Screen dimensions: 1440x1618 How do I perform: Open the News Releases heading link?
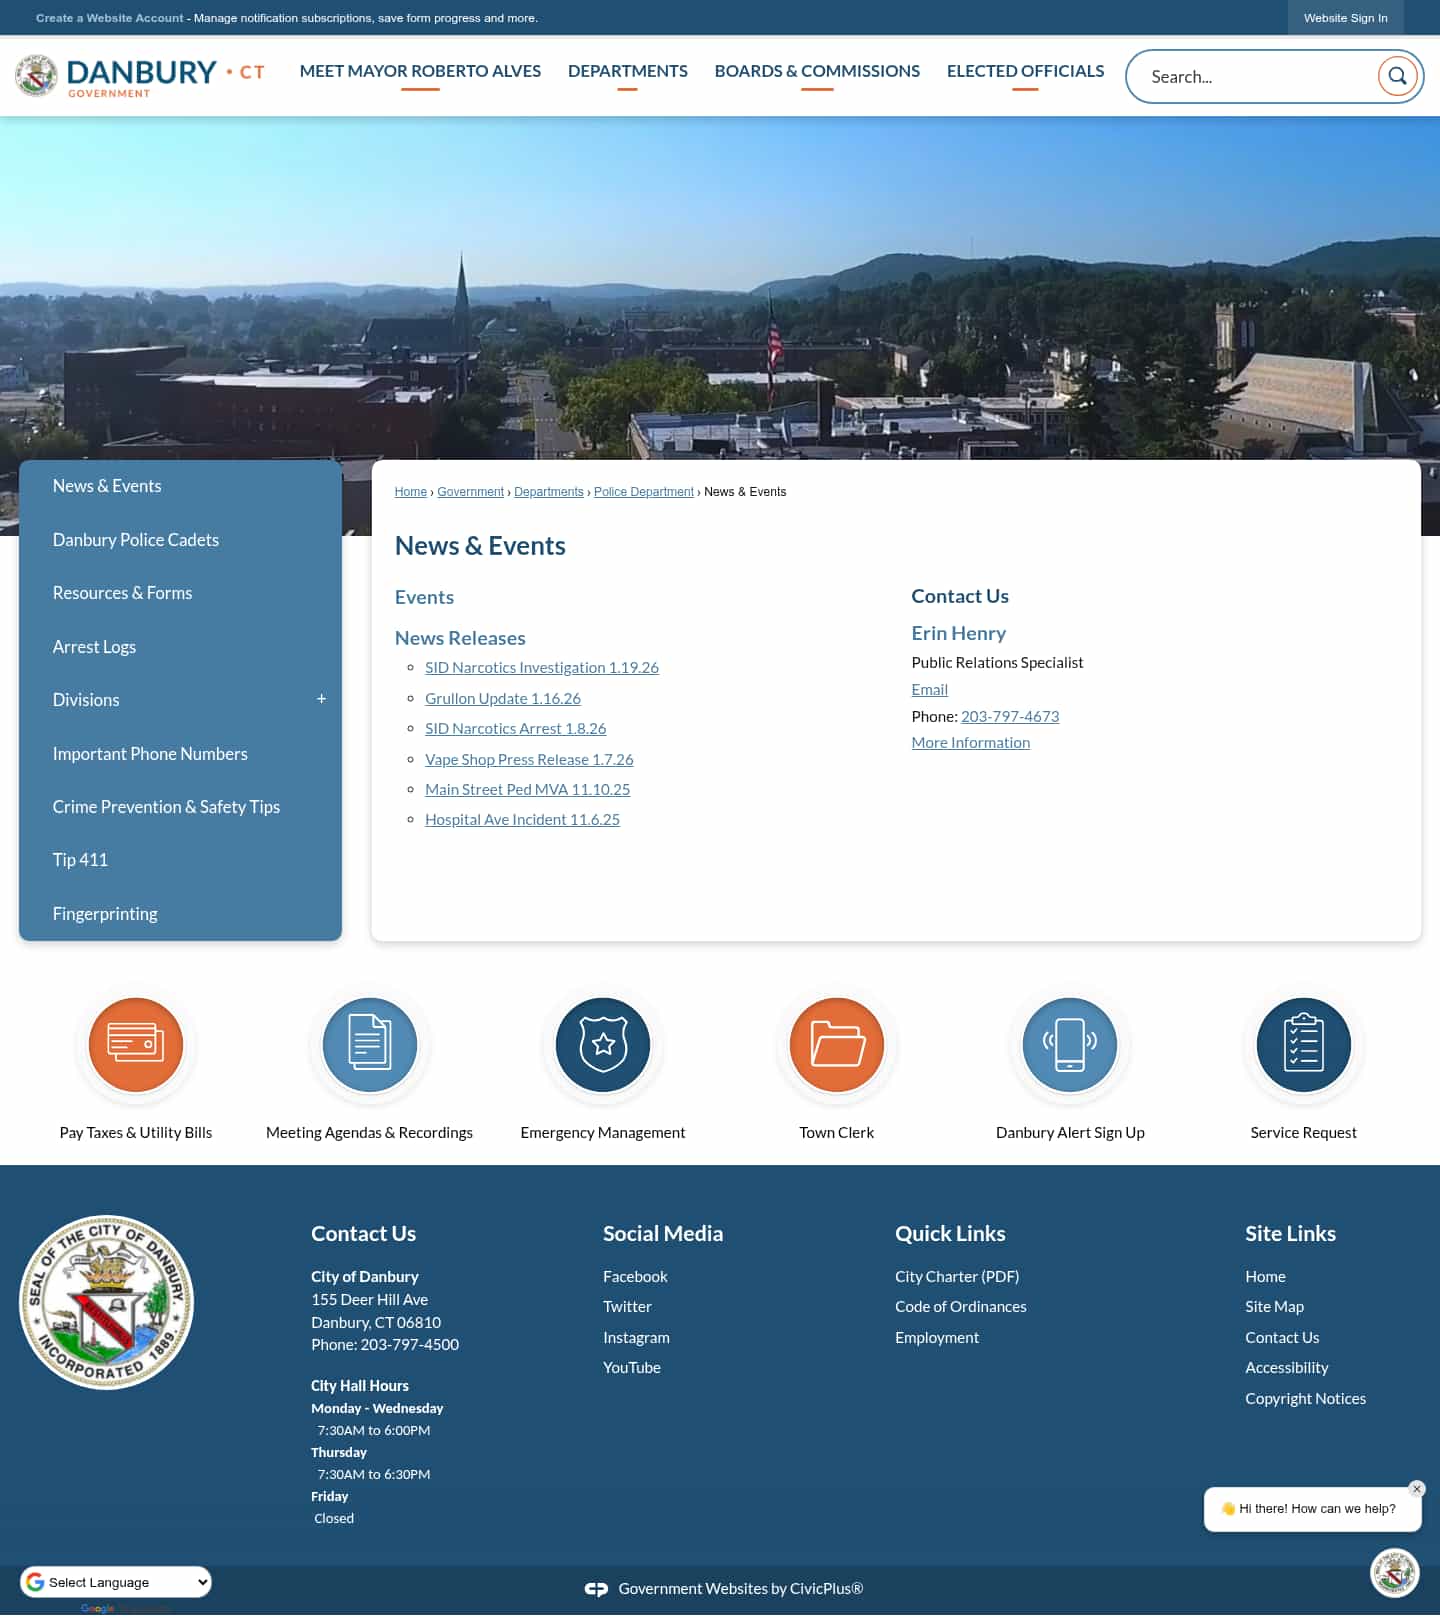click(x=460, y=638)
